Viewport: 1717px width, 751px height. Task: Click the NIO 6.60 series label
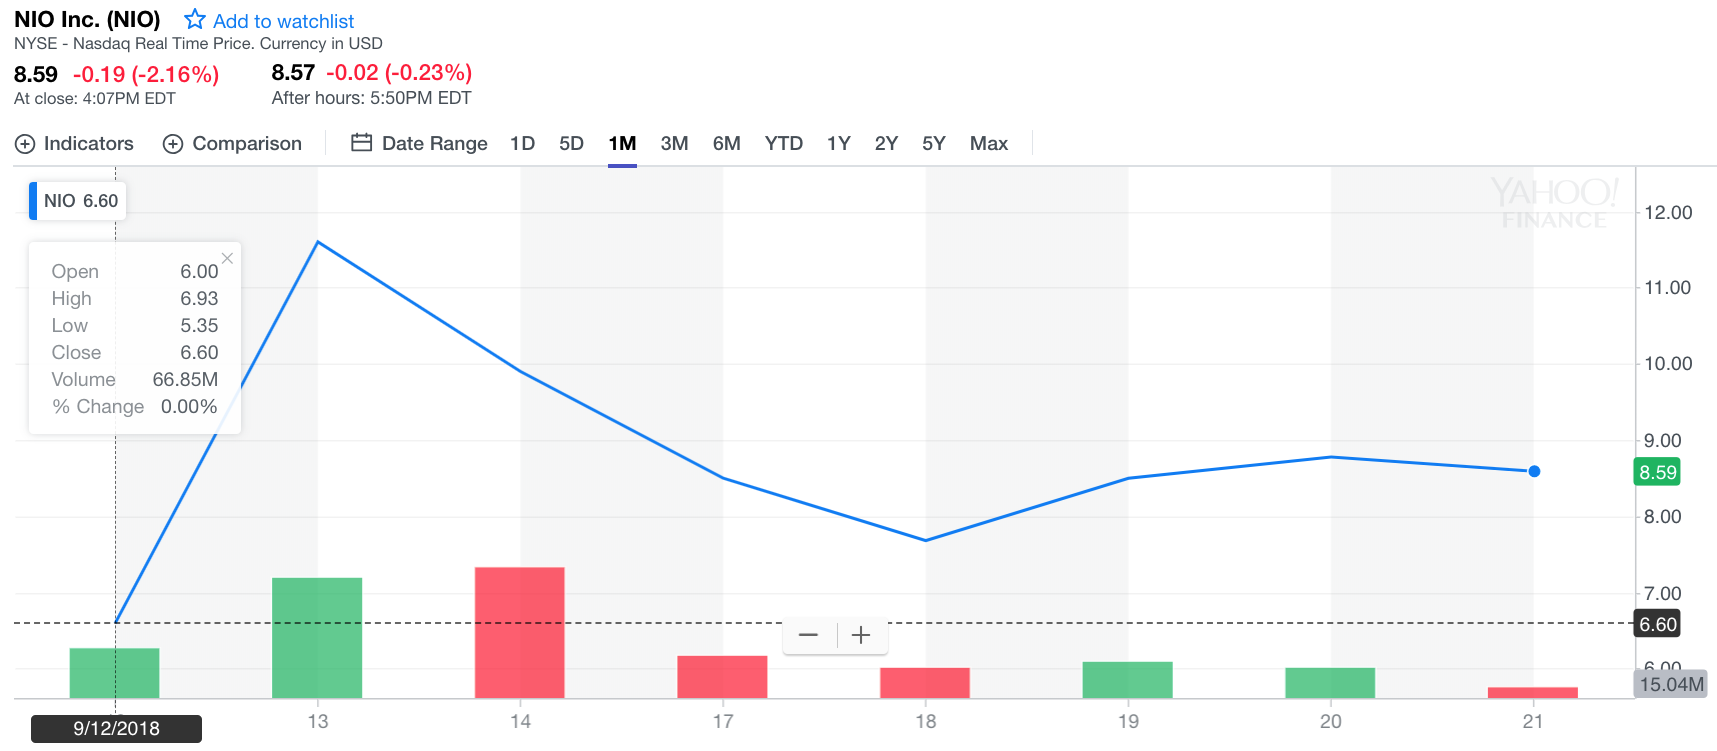point(80,201)
